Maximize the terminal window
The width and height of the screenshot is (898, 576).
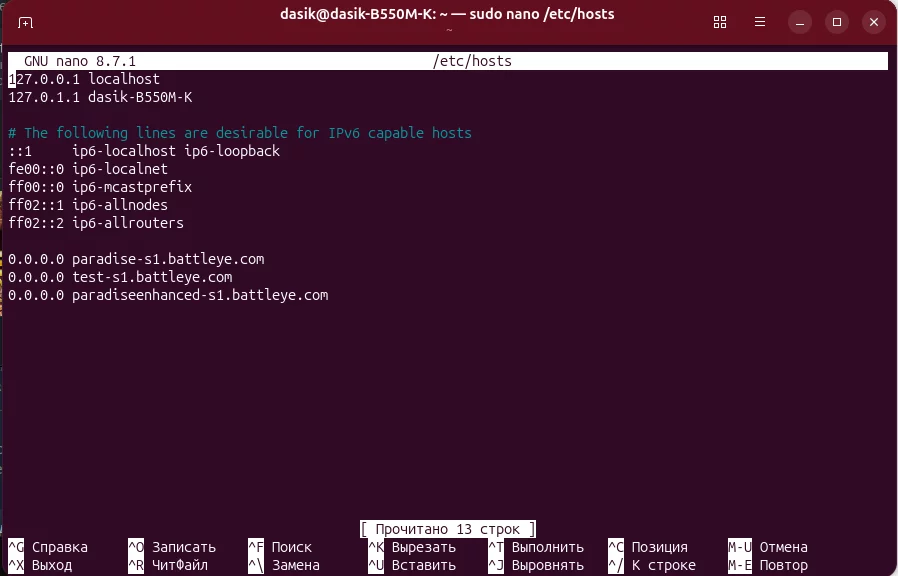(x=837, y=22)
